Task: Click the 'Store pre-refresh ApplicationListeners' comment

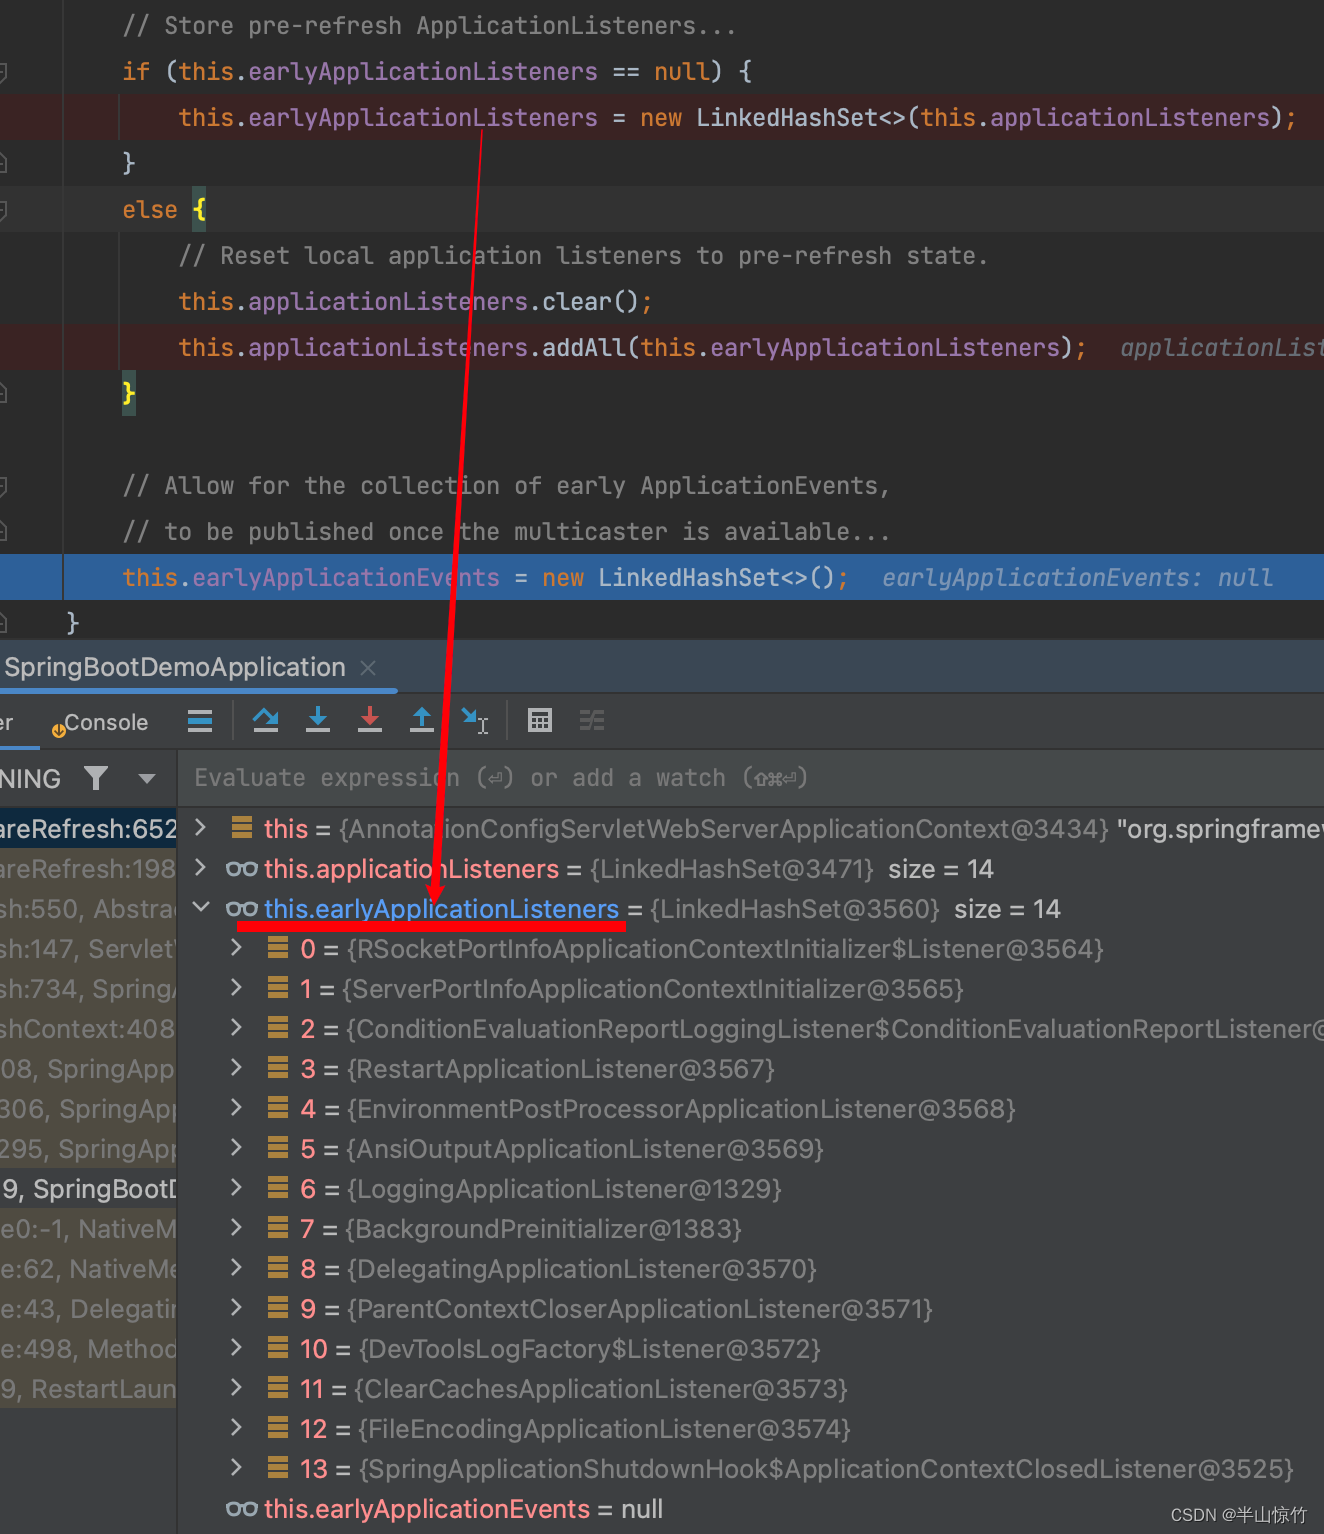Action: pos(429,26)
